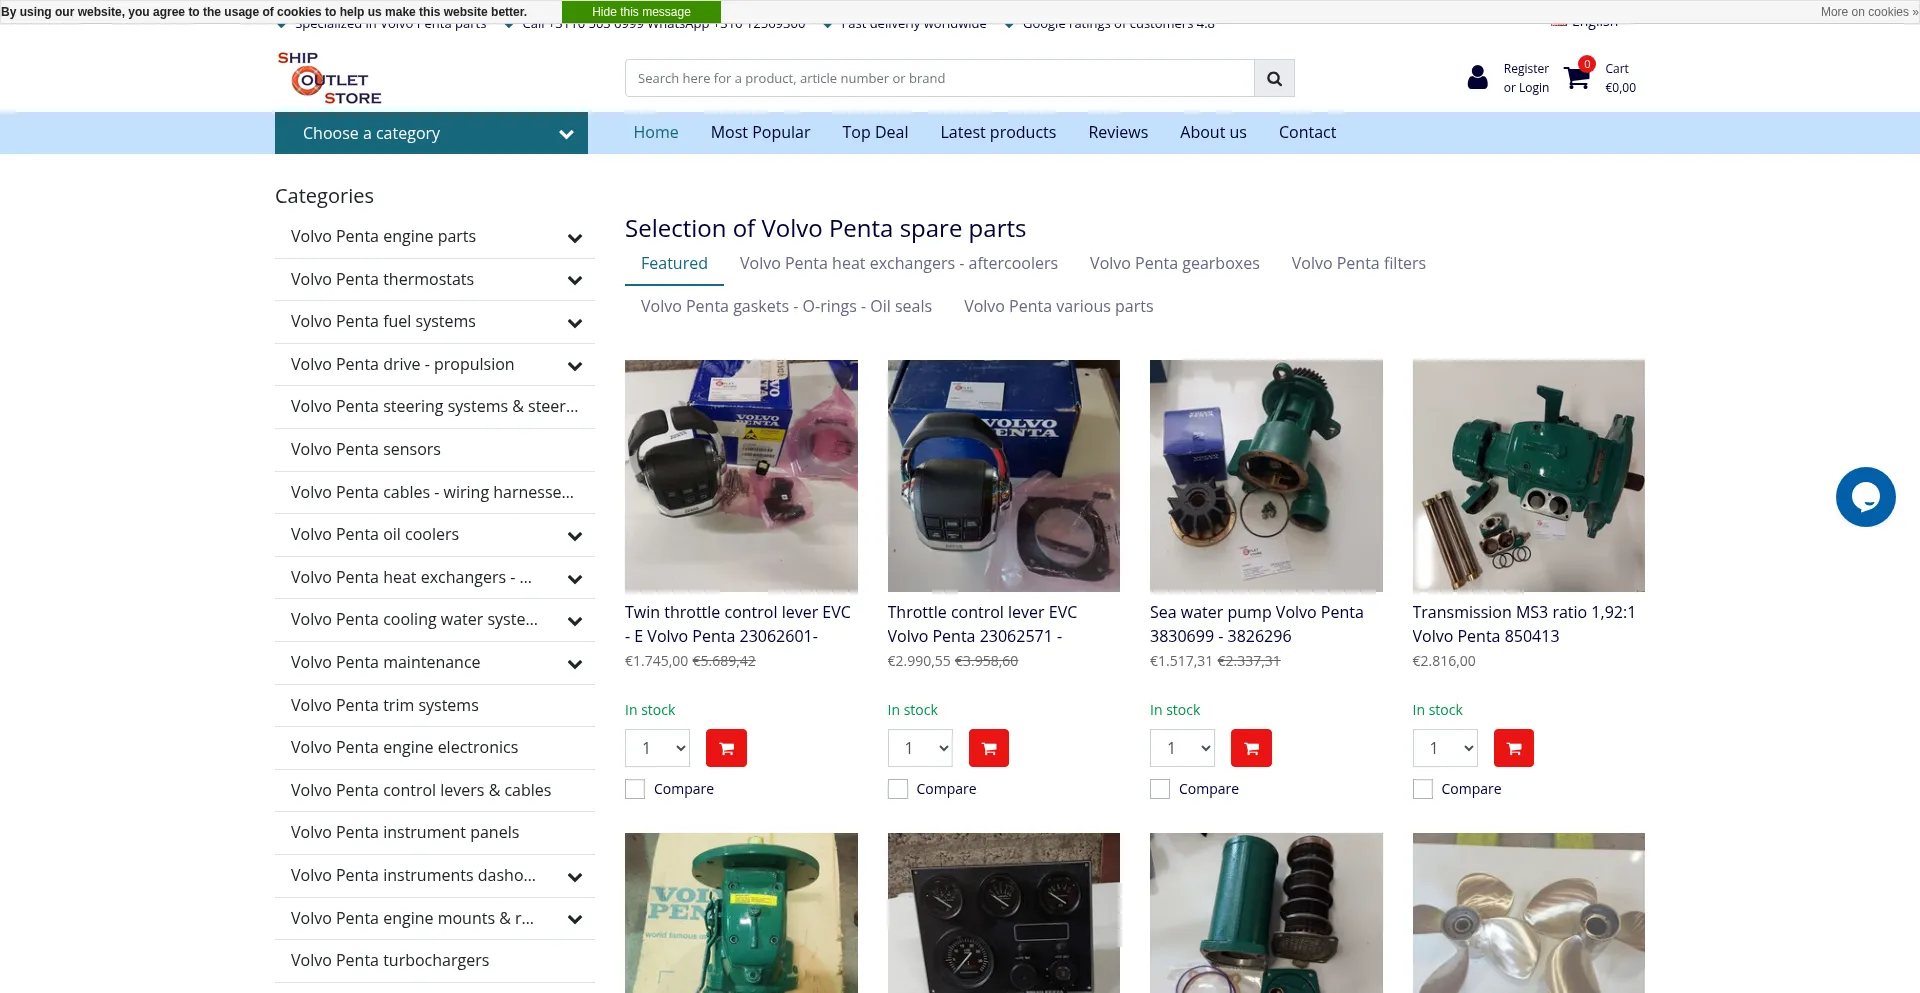Image resolution: width=1920 pixels, height=993 pixels.
Task: Open About us menu item
Action: pyautogui.click(x=1213, y=132)
